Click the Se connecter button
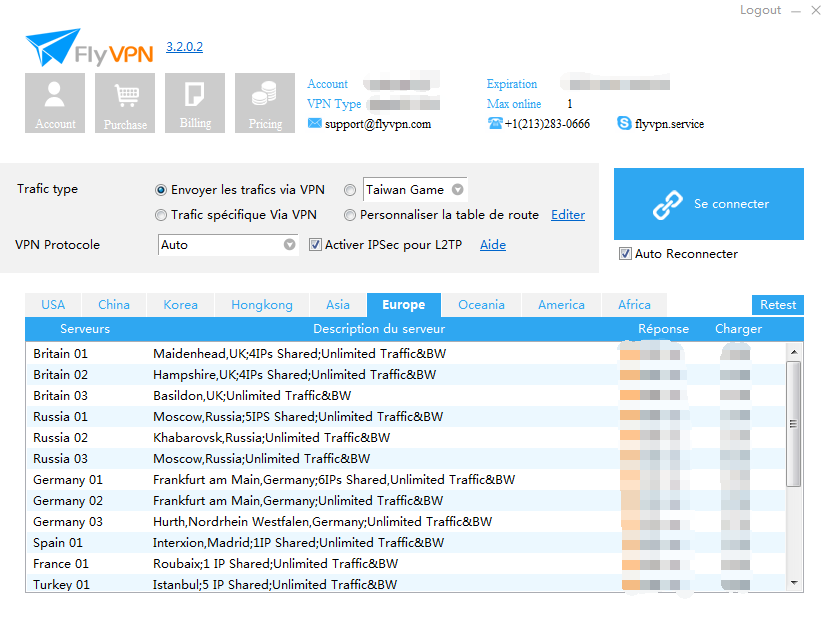The height and width of the screenshot is (623, 829). pyautogui.click(x=708, y=204)
